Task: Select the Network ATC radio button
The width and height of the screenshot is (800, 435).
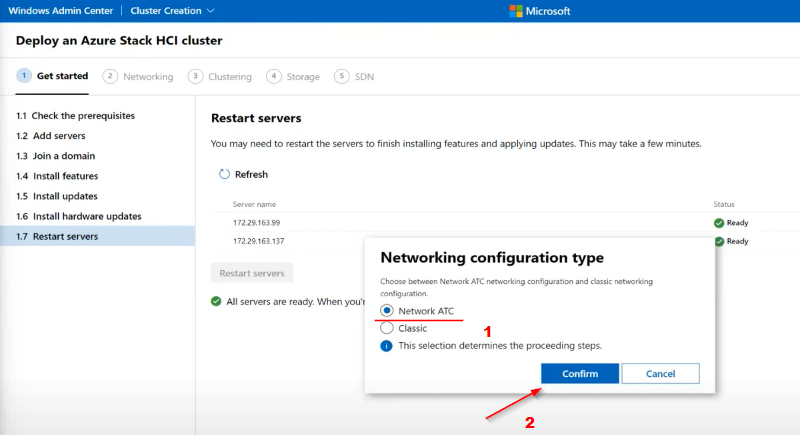Action: click(x=387, y=311)
